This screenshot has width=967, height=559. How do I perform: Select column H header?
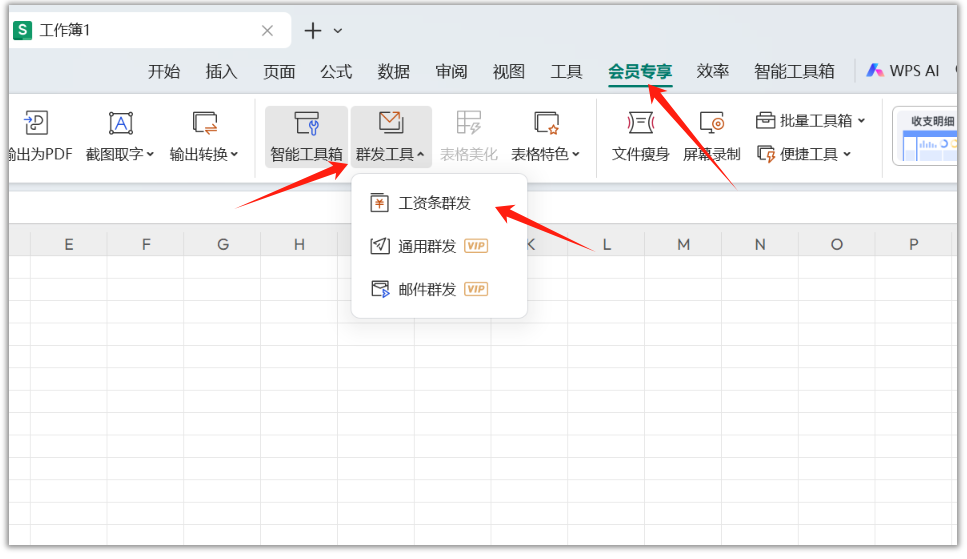pyautogui.click(x=299, y=244)
